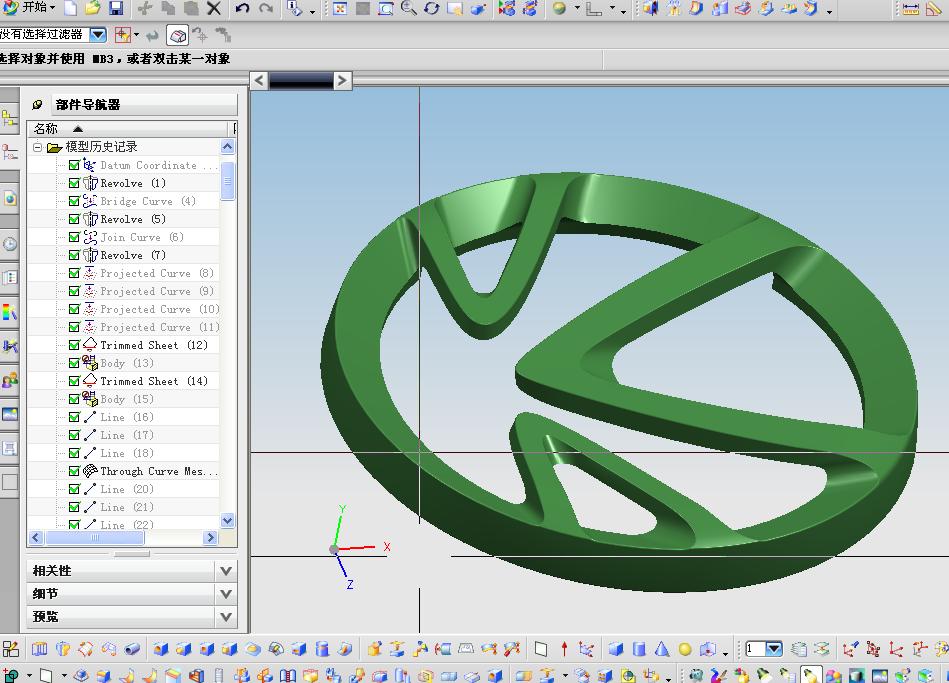Viewport: 949px width, 683px height.
Task: Click the datum CSYS axes icon
Action: coord(585,650)
